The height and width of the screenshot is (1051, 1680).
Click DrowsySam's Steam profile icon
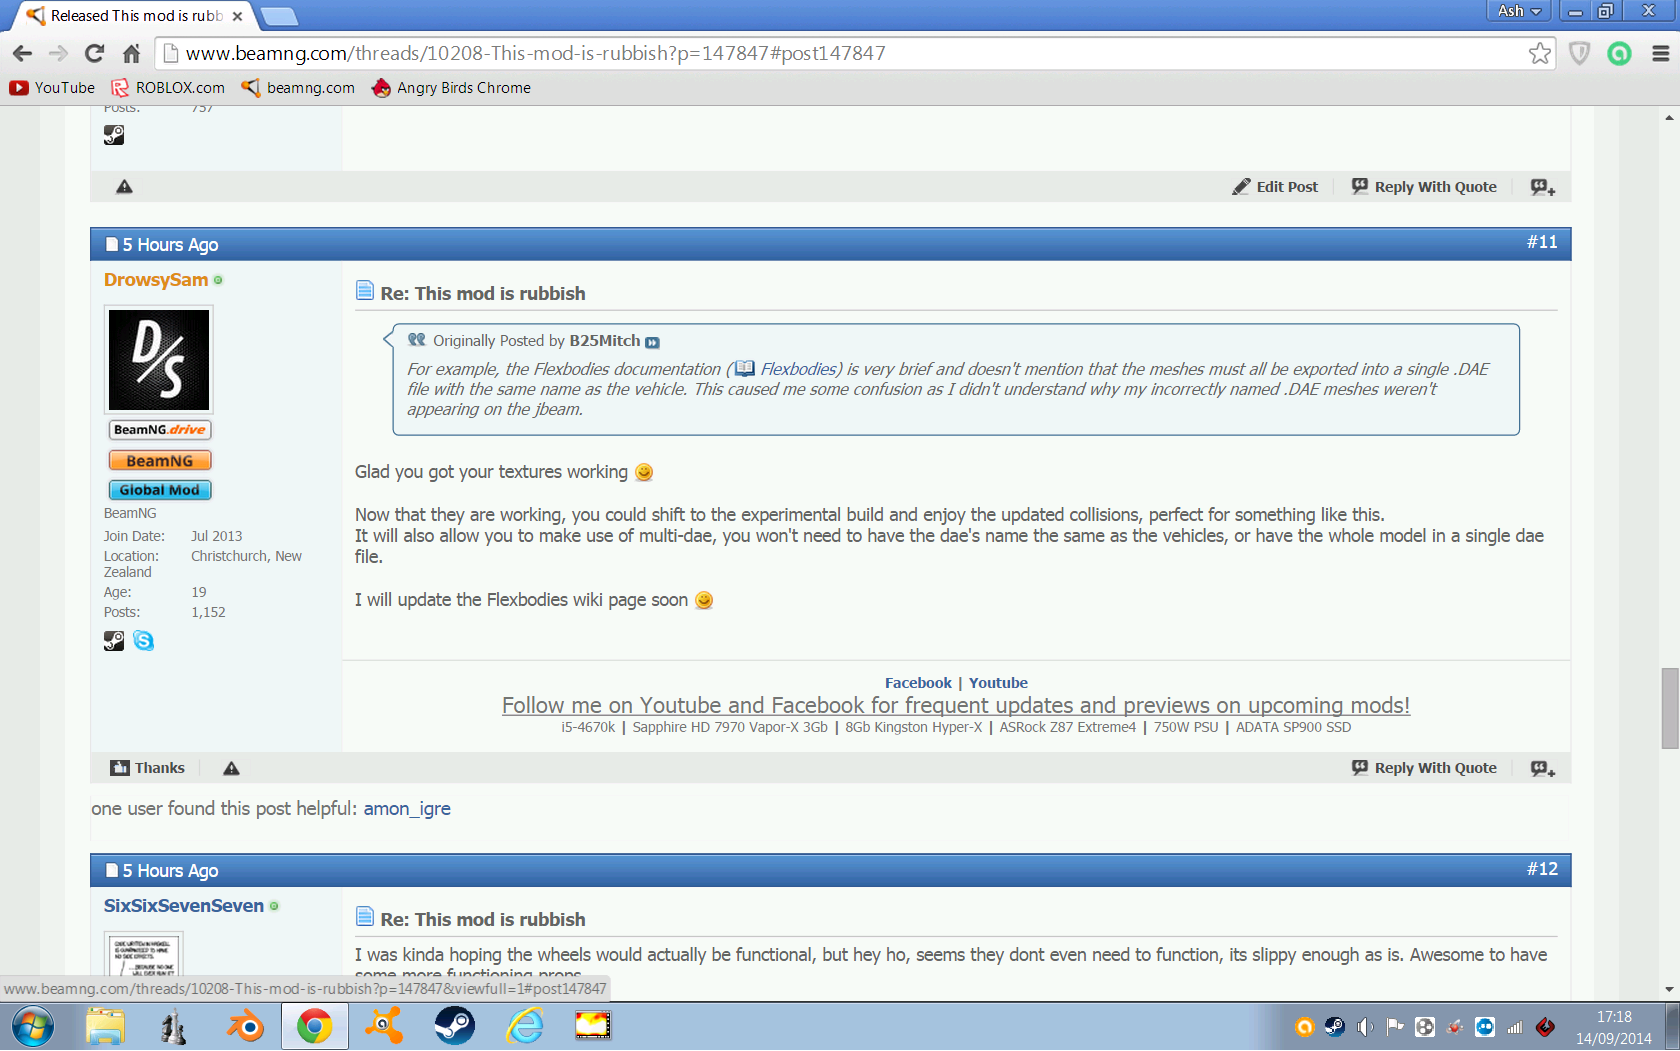[114, 641]
